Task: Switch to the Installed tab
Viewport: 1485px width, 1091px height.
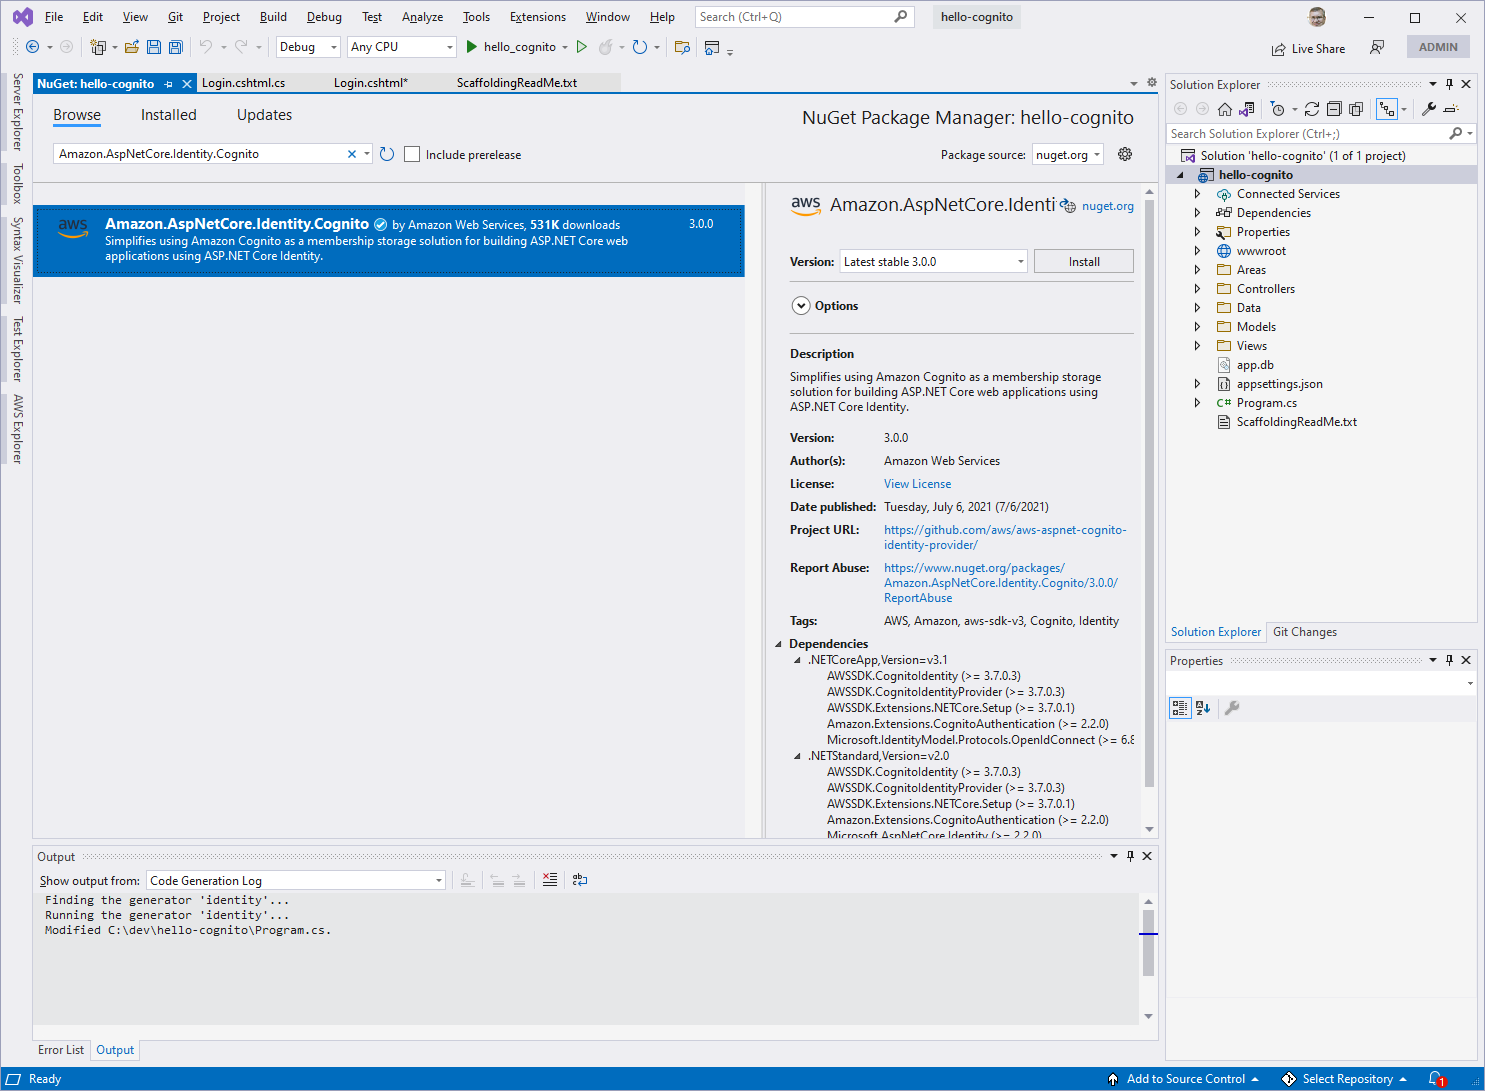Action: click(168, 115)
